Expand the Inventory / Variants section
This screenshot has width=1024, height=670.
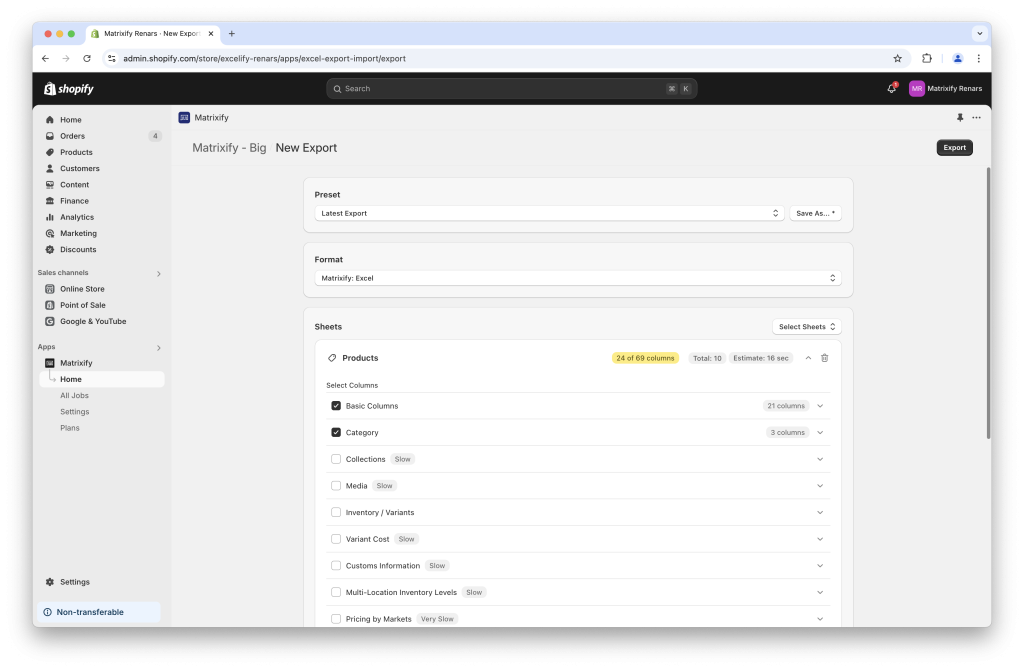coord(820,511)
